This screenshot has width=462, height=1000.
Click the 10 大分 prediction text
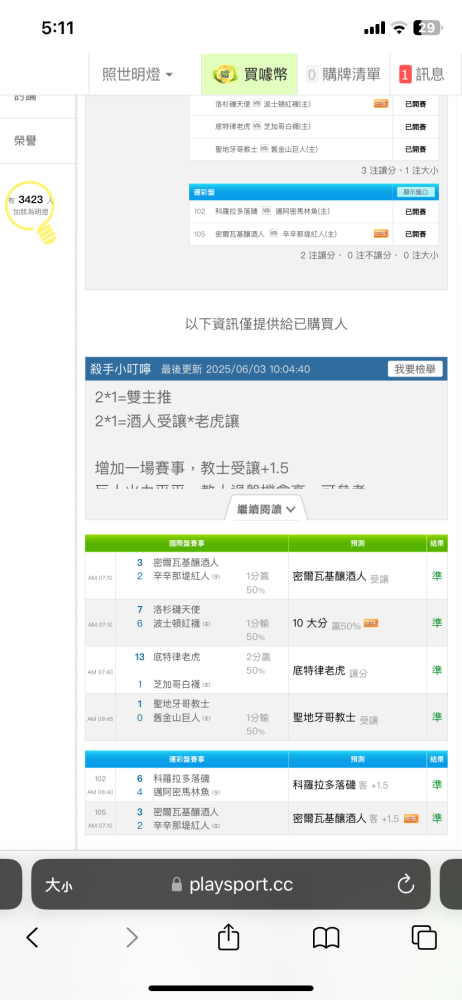(309, 623)
